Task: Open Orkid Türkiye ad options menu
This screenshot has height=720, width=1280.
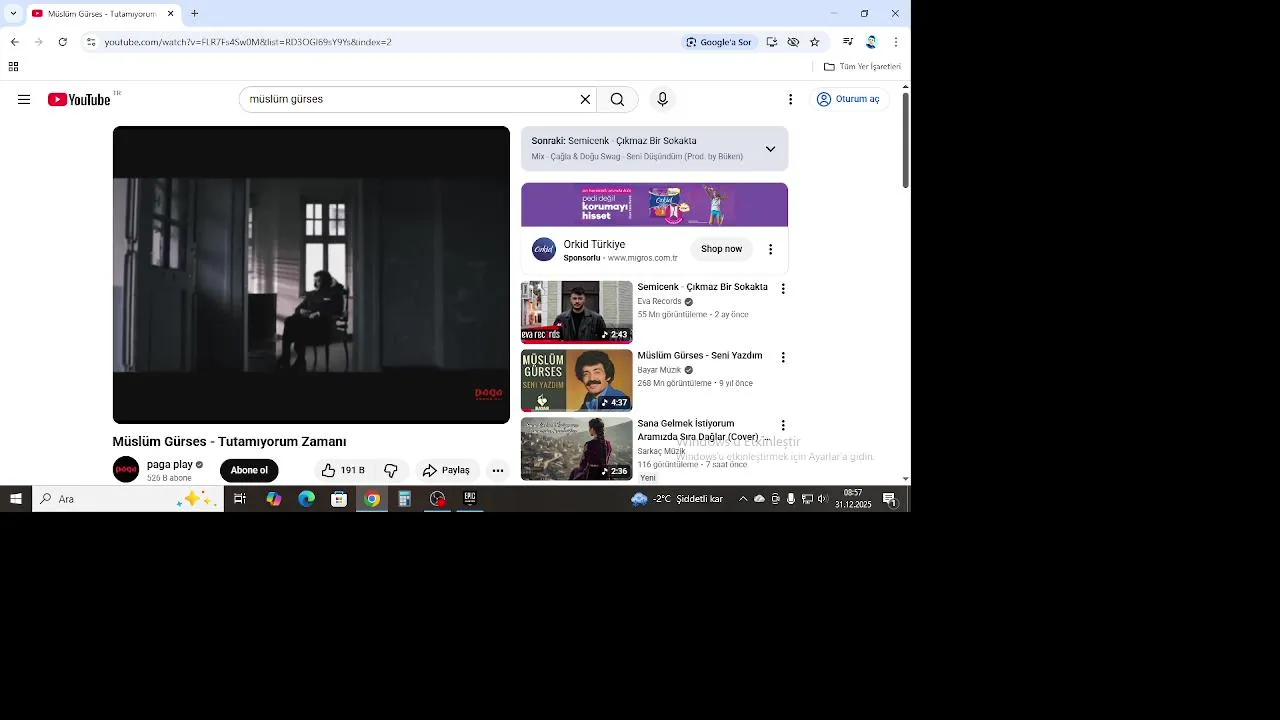Action: 770,249
